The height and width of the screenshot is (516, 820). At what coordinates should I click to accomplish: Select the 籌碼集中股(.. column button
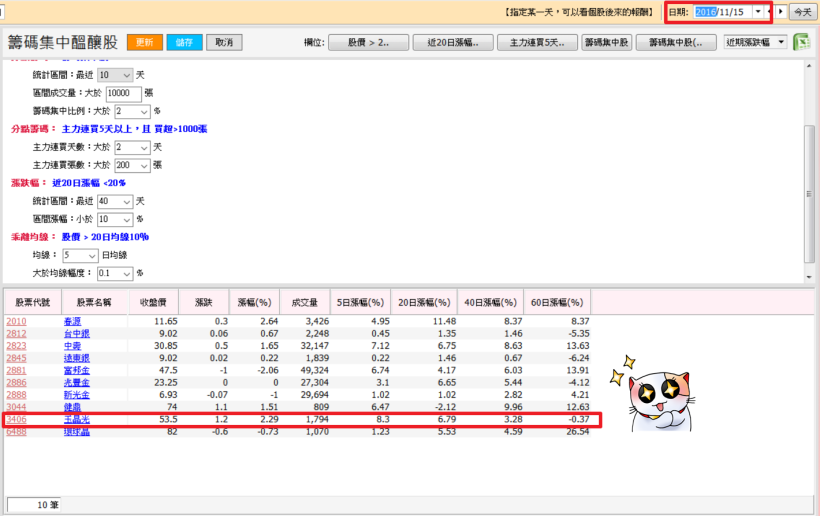coord(676,42)
